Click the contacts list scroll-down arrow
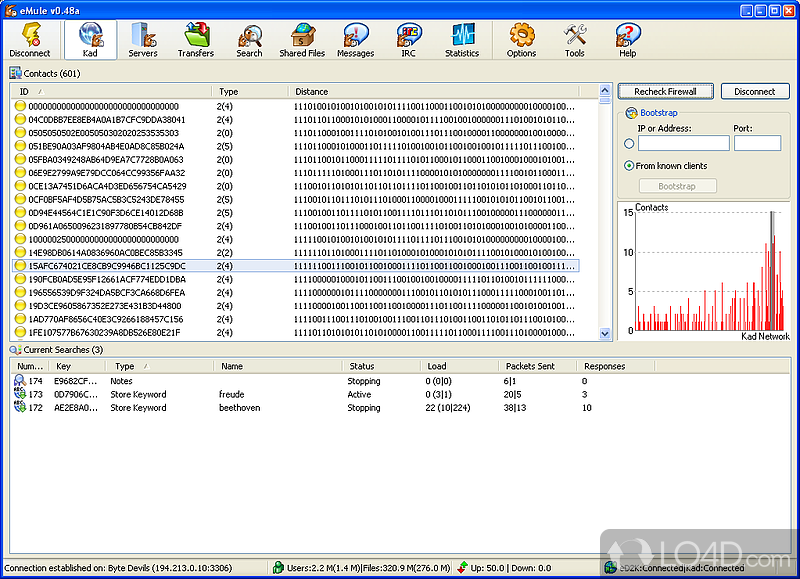Viewport: 800px width, 579px height. (605, 334)
